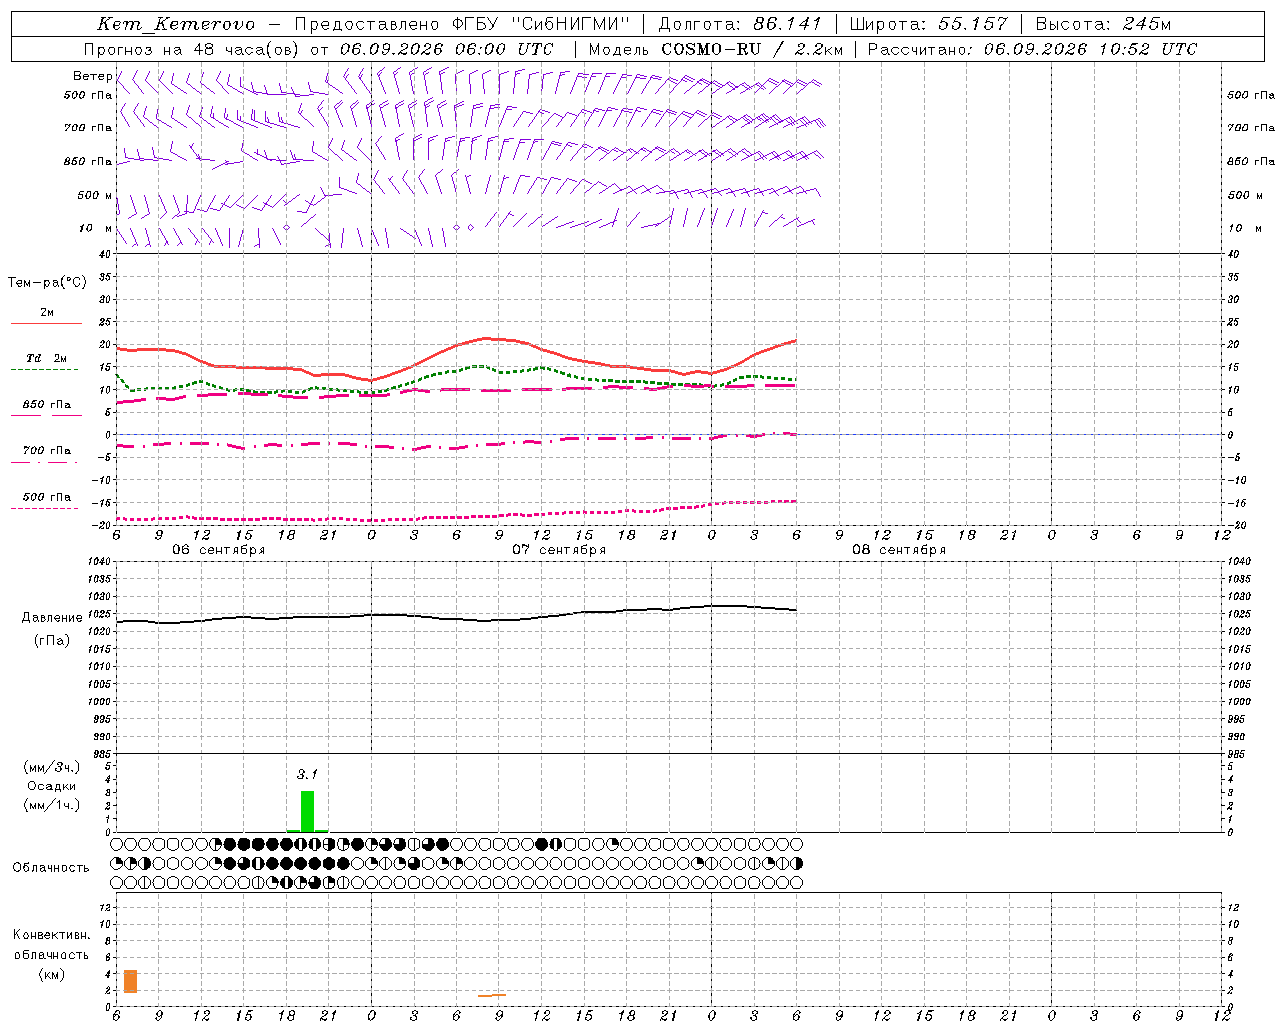Click the 3.1 precipitation value label
This screenshot has width=1280, height=1024.
pyautogui.click(x=307, y=774)
